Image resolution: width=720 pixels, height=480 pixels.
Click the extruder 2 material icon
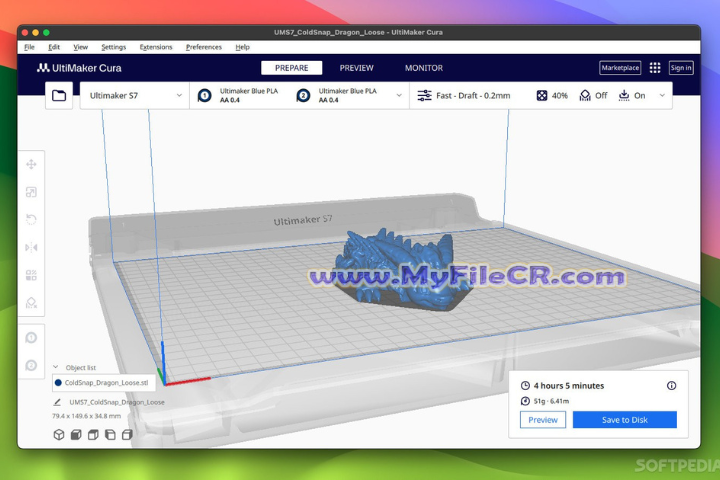pyautogui.click(x=303, y=96)
